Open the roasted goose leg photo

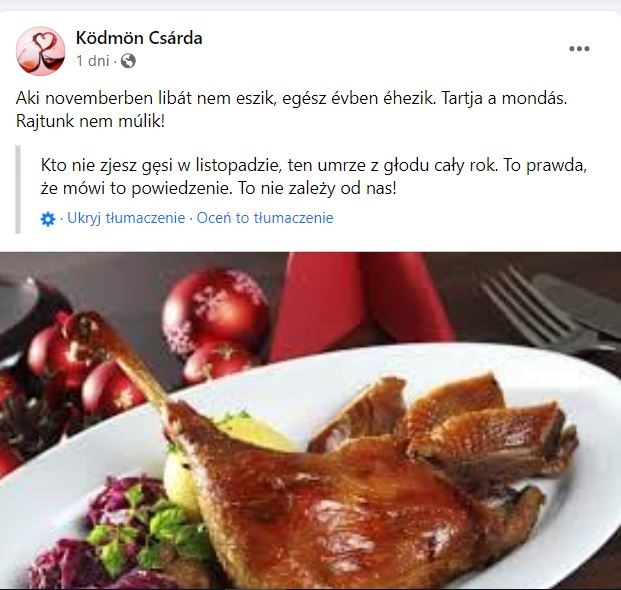pyautogui.click(x=310, y=421)
